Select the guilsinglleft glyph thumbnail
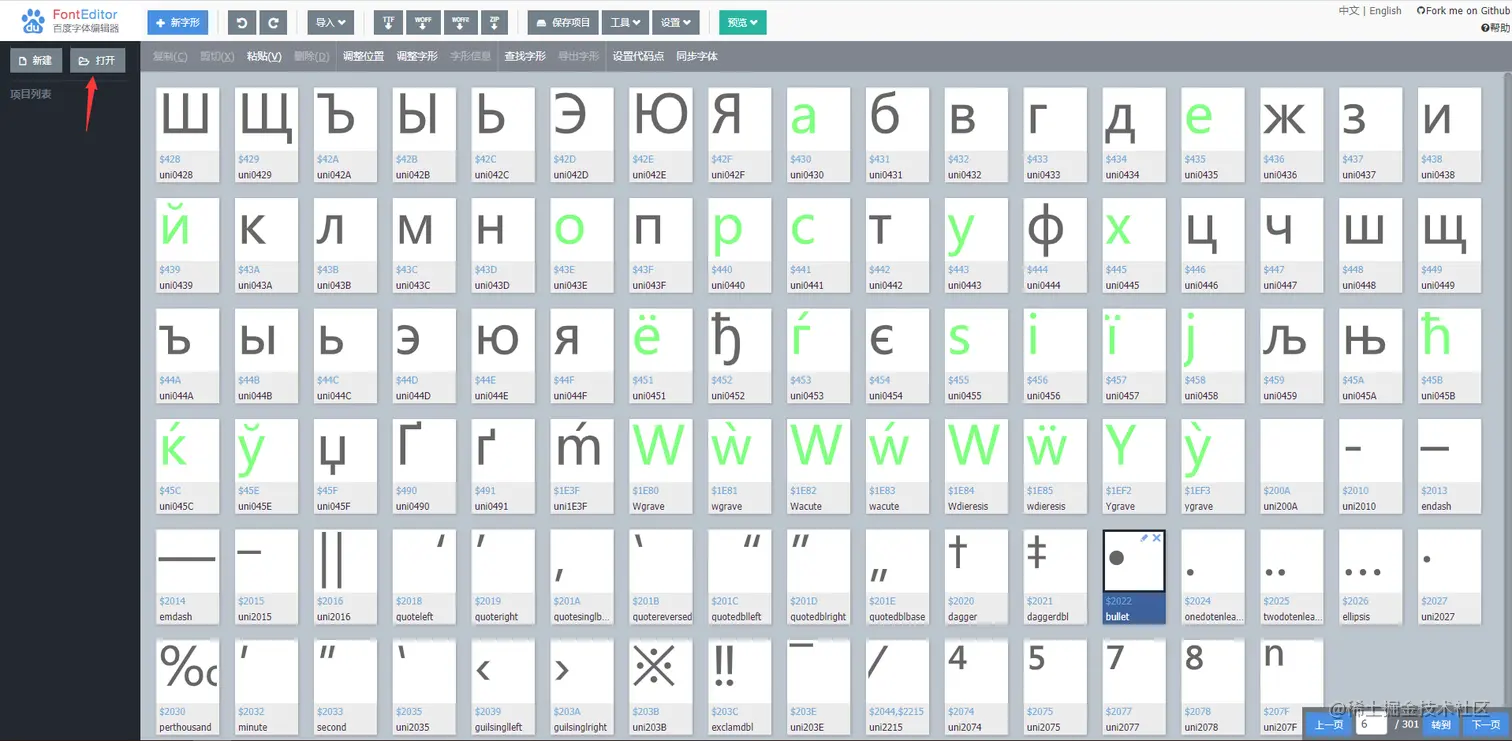The image size is (1512, 741). pos(502,687)
